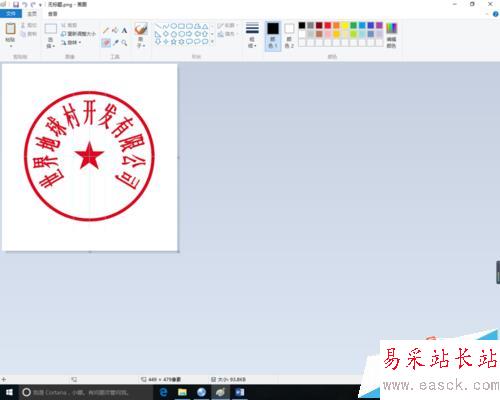
Task: Open the shape Fill (填充) dropdown
Action: (227, 34)
